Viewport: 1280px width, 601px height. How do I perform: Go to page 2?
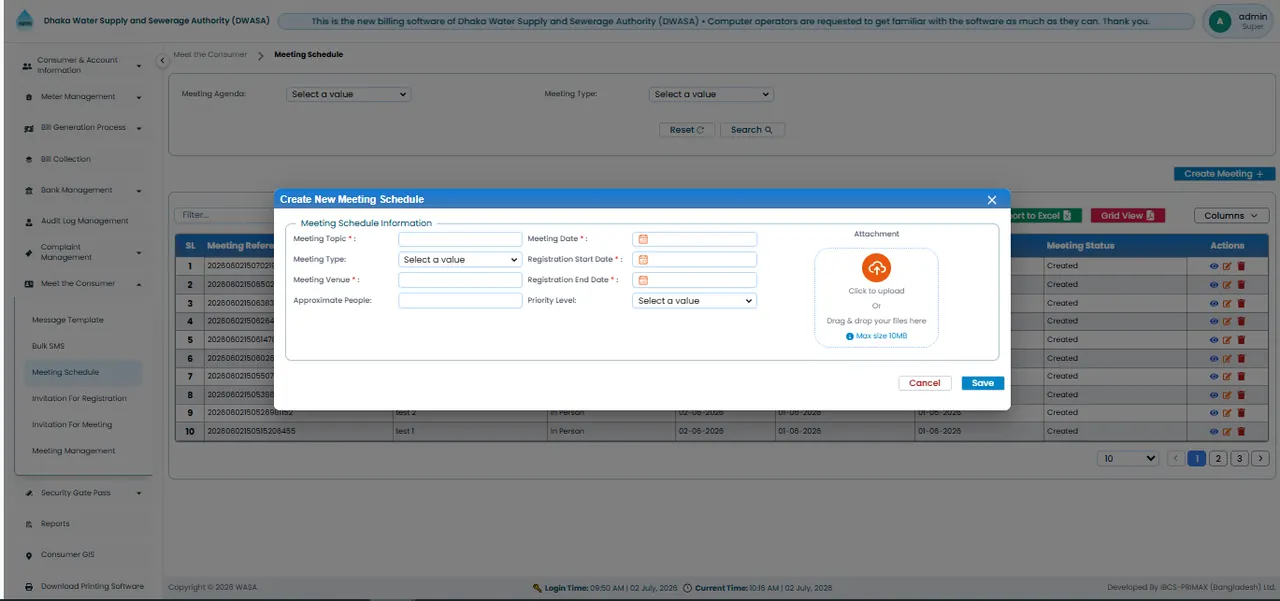point(1217,459)
